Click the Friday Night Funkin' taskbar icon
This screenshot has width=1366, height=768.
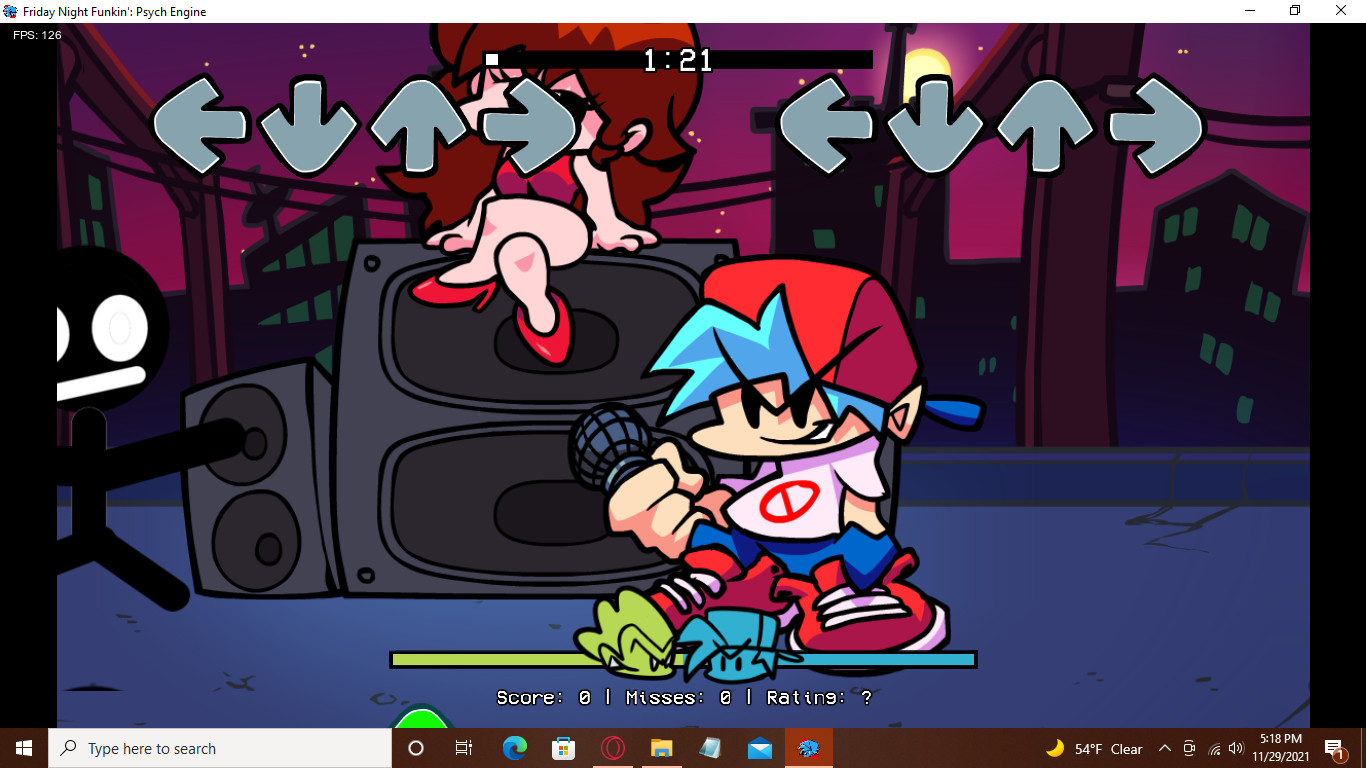click(808, 748)
